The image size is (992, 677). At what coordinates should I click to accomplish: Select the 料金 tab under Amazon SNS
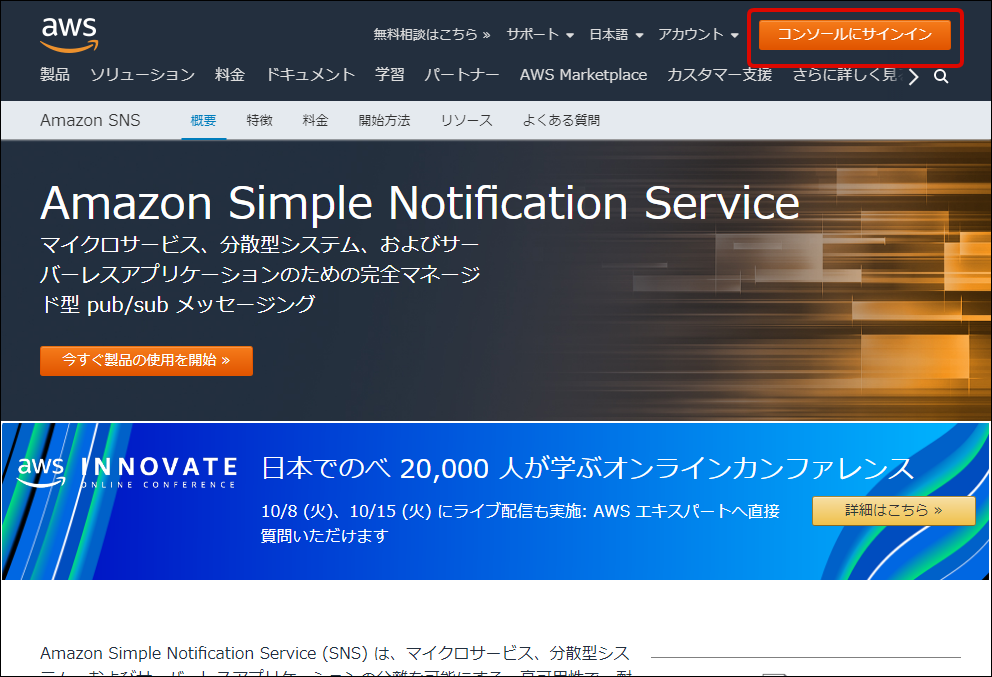315,120
